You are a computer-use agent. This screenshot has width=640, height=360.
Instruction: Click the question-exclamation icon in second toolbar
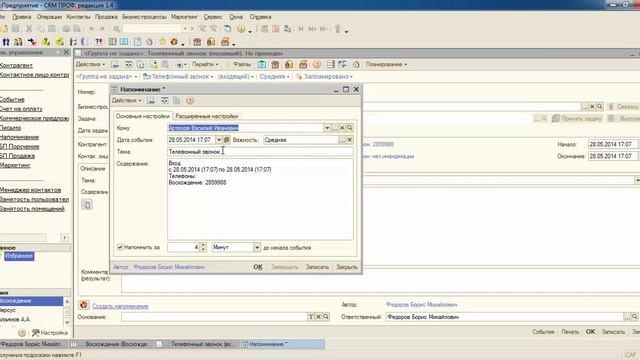pos(98,42)
